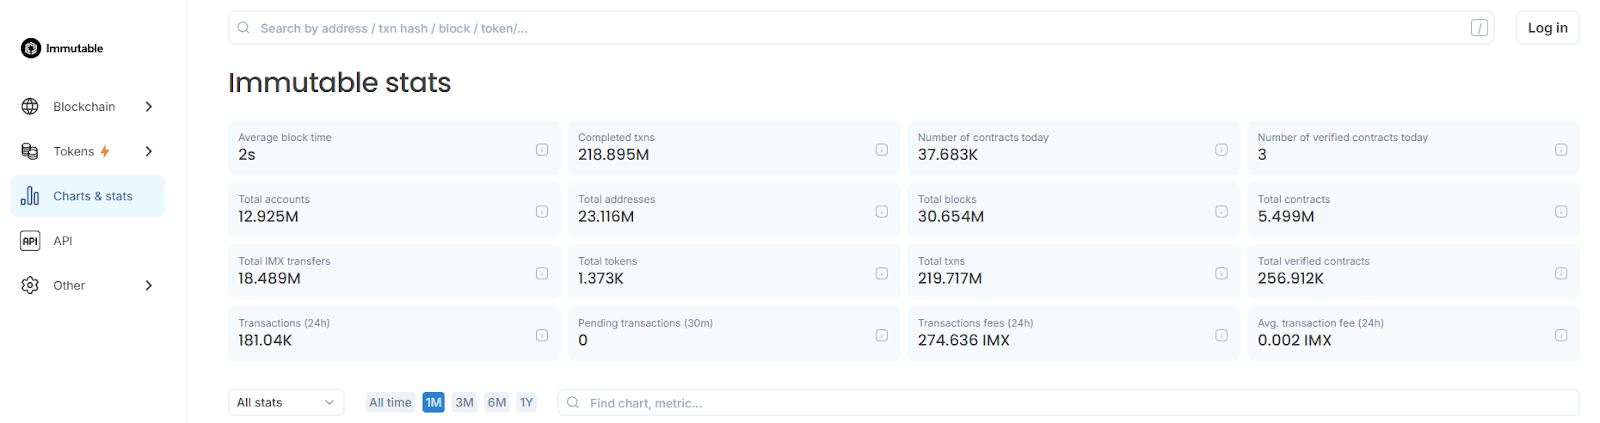
Task: Click the API icon in the sidebar
Action: [30, 241]
